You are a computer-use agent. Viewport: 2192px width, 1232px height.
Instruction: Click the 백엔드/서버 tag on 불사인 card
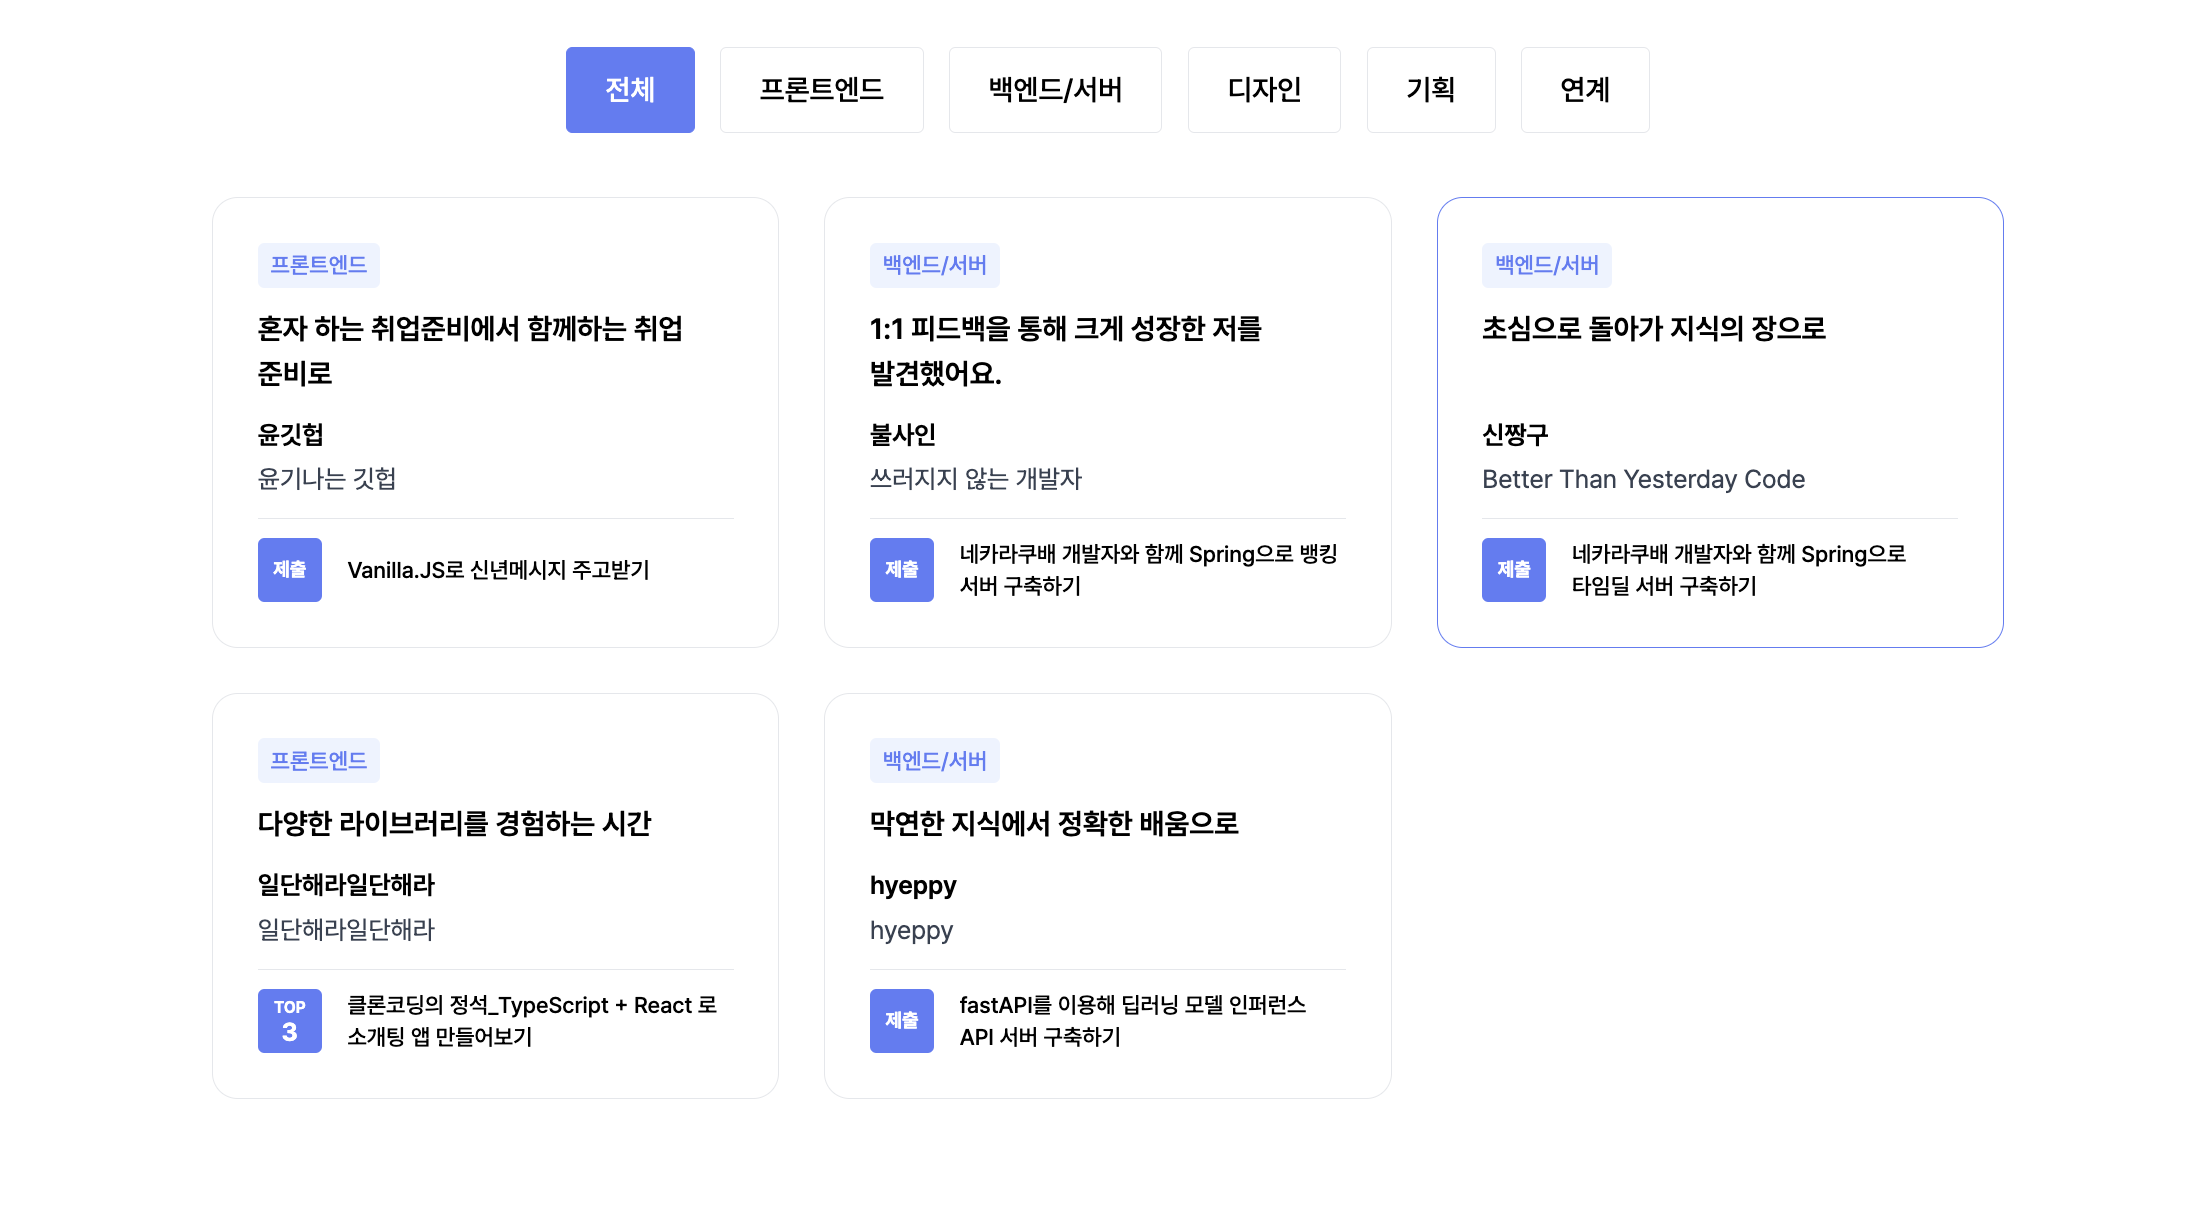pos(934,265)
